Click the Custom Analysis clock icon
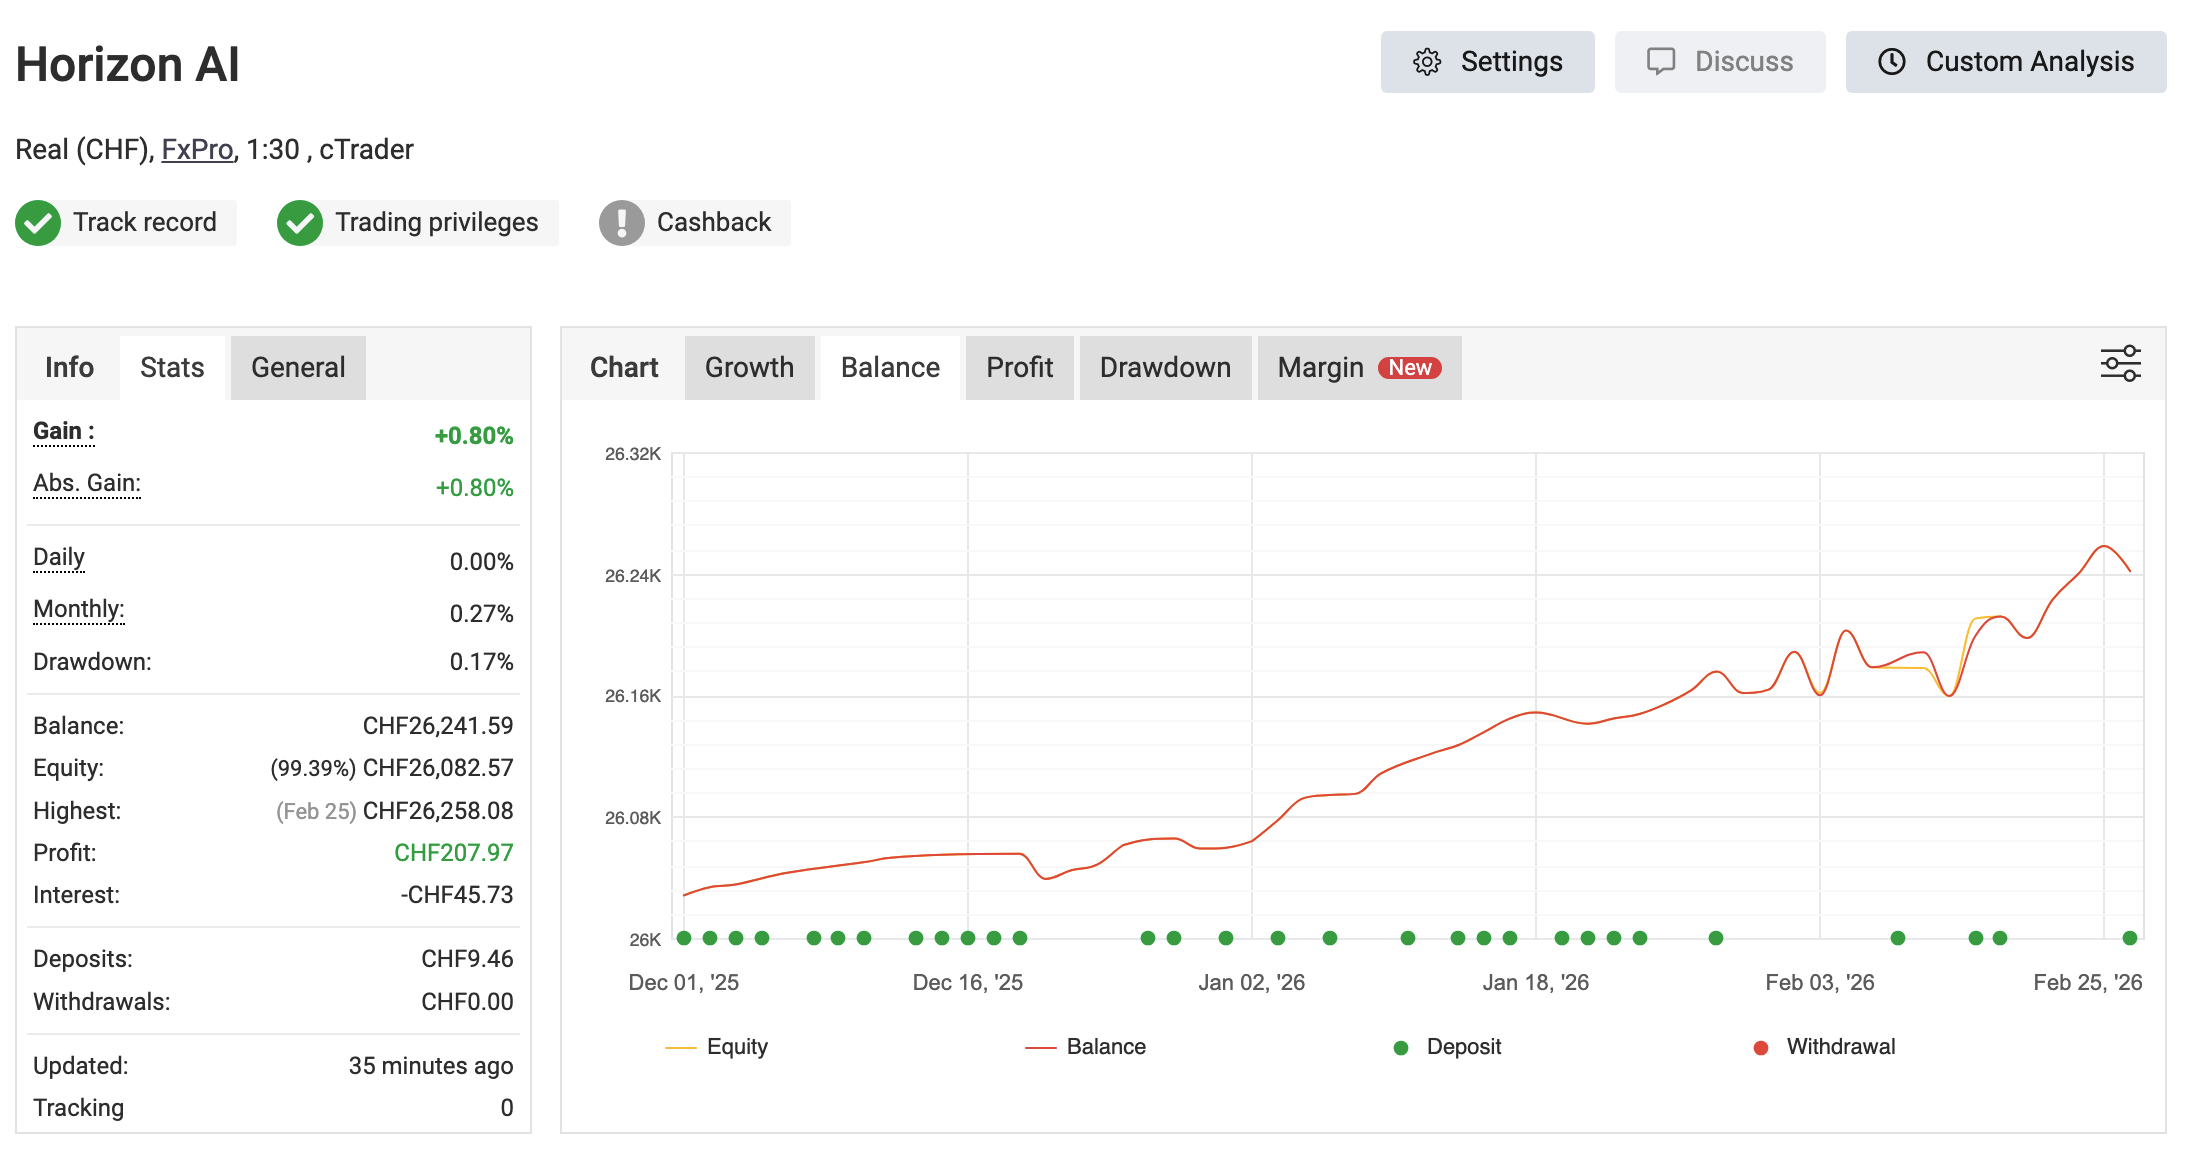 pos(1891,62)
